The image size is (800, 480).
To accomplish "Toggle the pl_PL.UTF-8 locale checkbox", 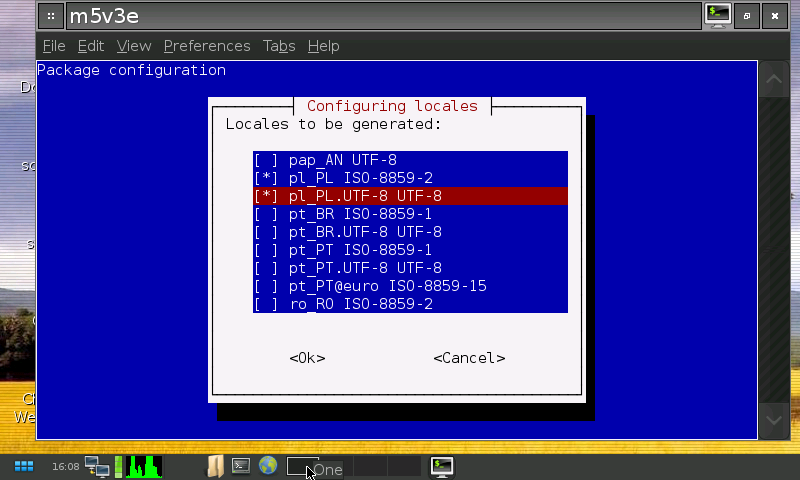I will click(267, 196).
